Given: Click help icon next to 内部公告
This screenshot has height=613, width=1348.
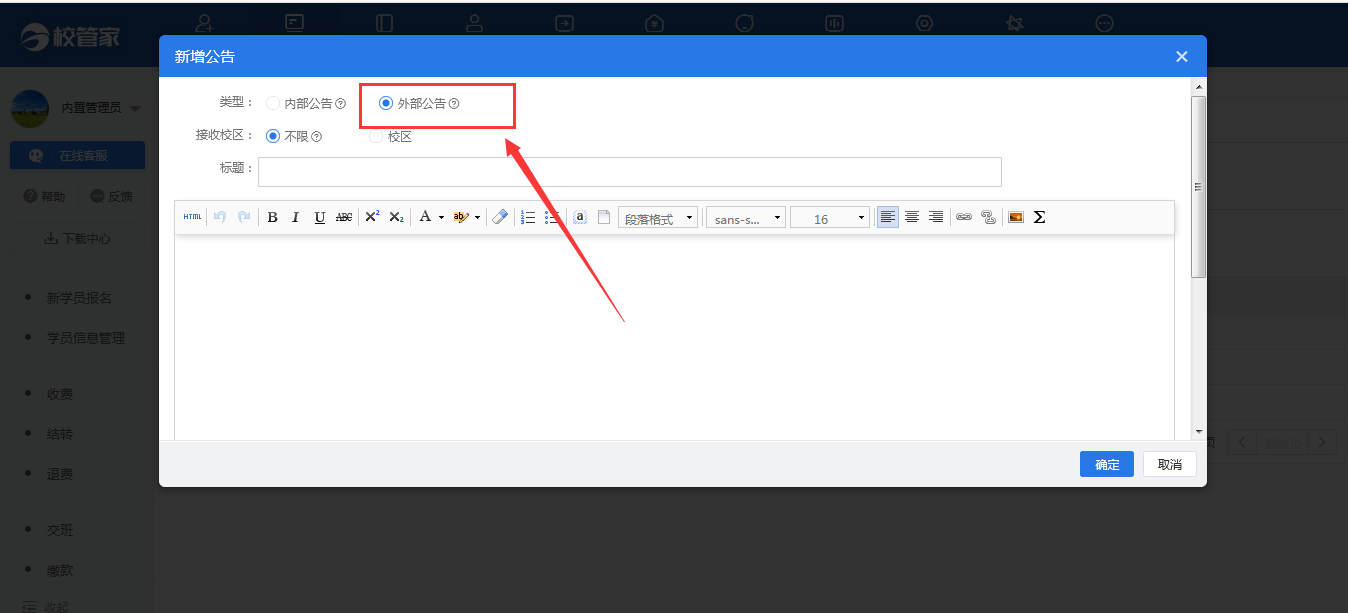Looking at the screenshot, I should [341, 104].
